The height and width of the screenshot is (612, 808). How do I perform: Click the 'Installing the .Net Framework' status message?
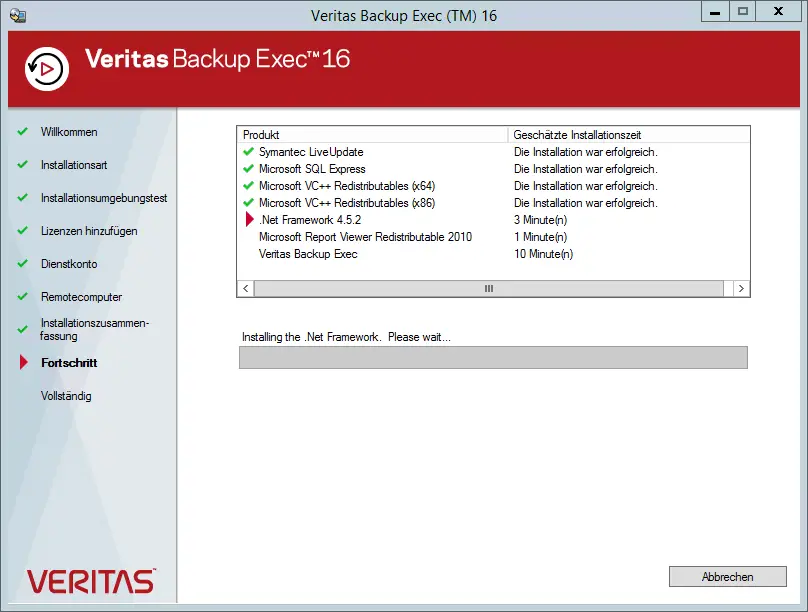click(x=346, y=337)
